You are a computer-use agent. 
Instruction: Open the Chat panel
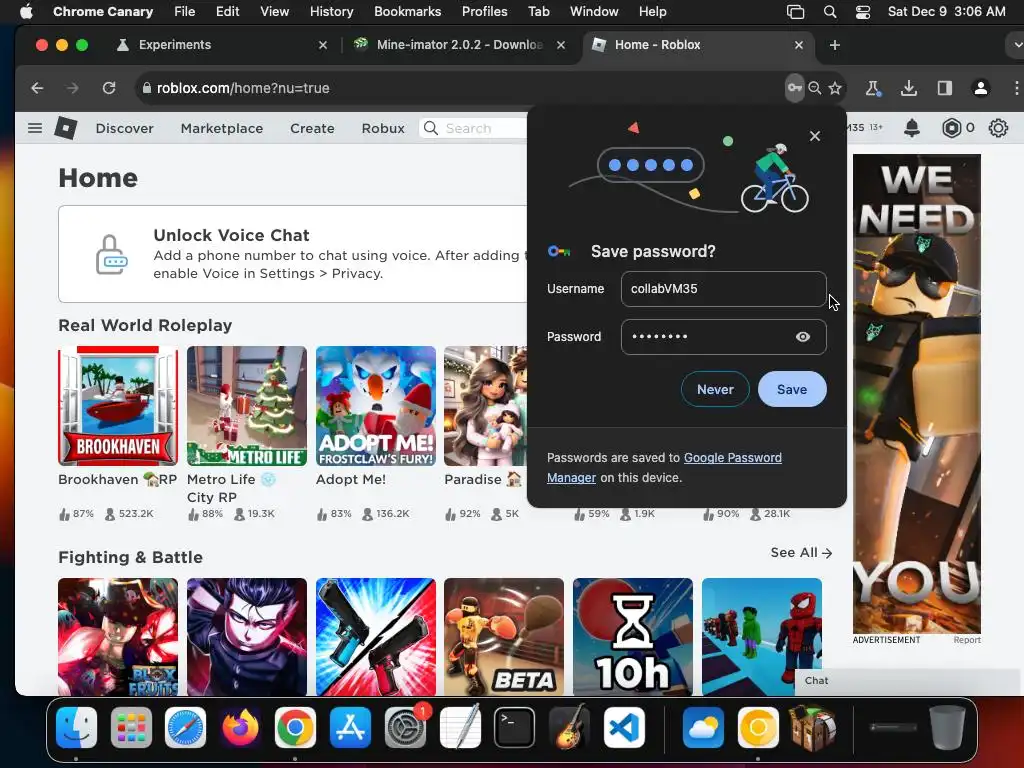908,681
